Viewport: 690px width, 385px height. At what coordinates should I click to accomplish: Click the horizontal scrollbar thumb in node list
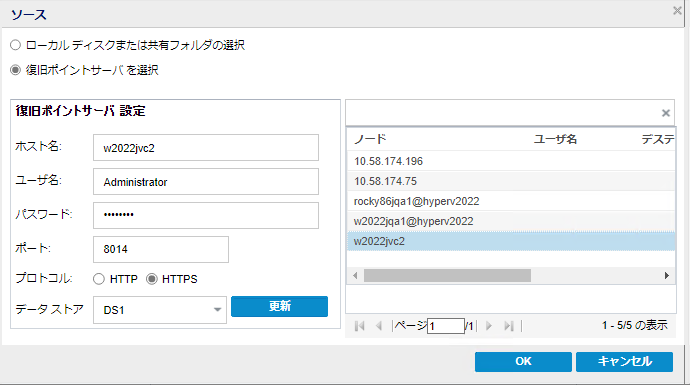[447, 276]
